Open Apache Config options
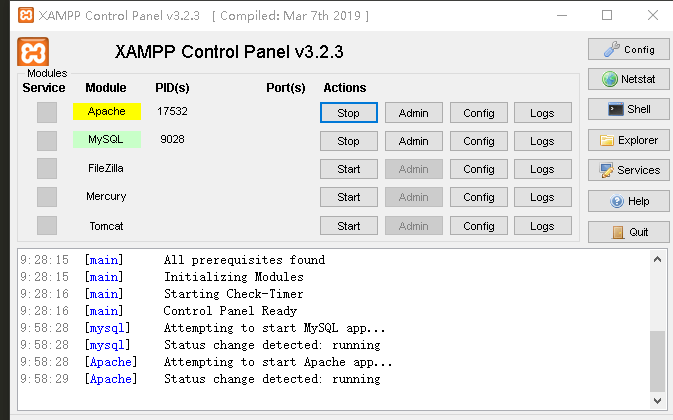Image resolution: width=673 pixels, height=420 pixels. 478,113
